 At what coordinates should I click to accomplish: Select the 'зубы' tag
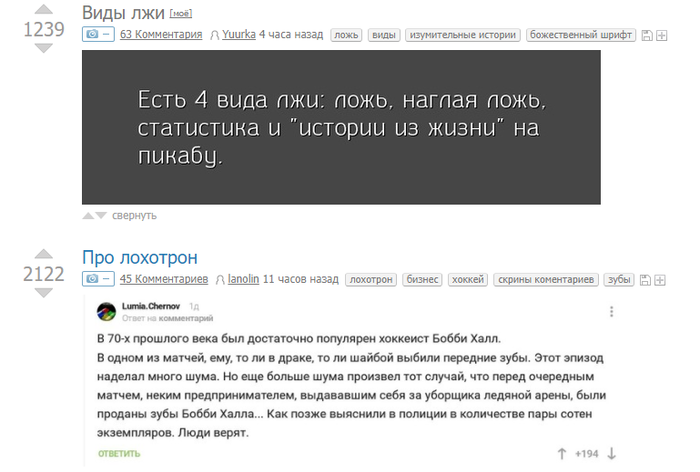(619, 280)
